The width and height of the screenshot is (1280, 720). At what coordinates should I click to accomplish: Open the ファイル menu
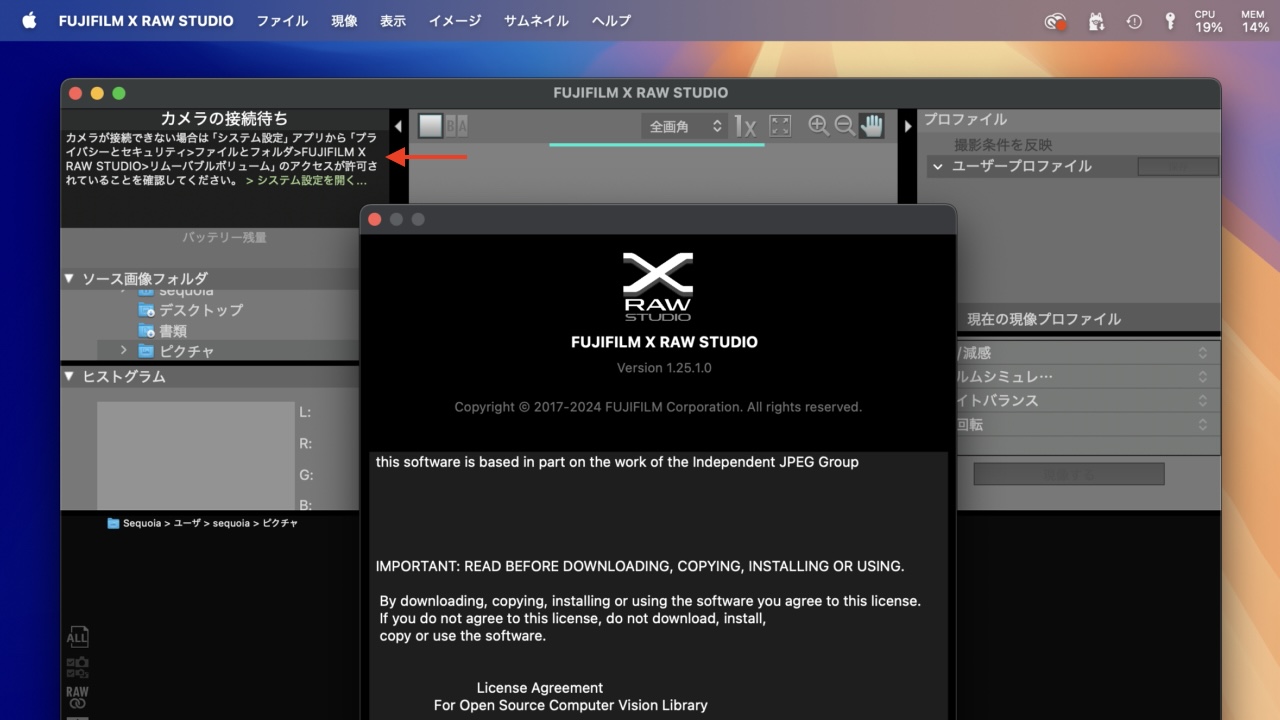282,20
